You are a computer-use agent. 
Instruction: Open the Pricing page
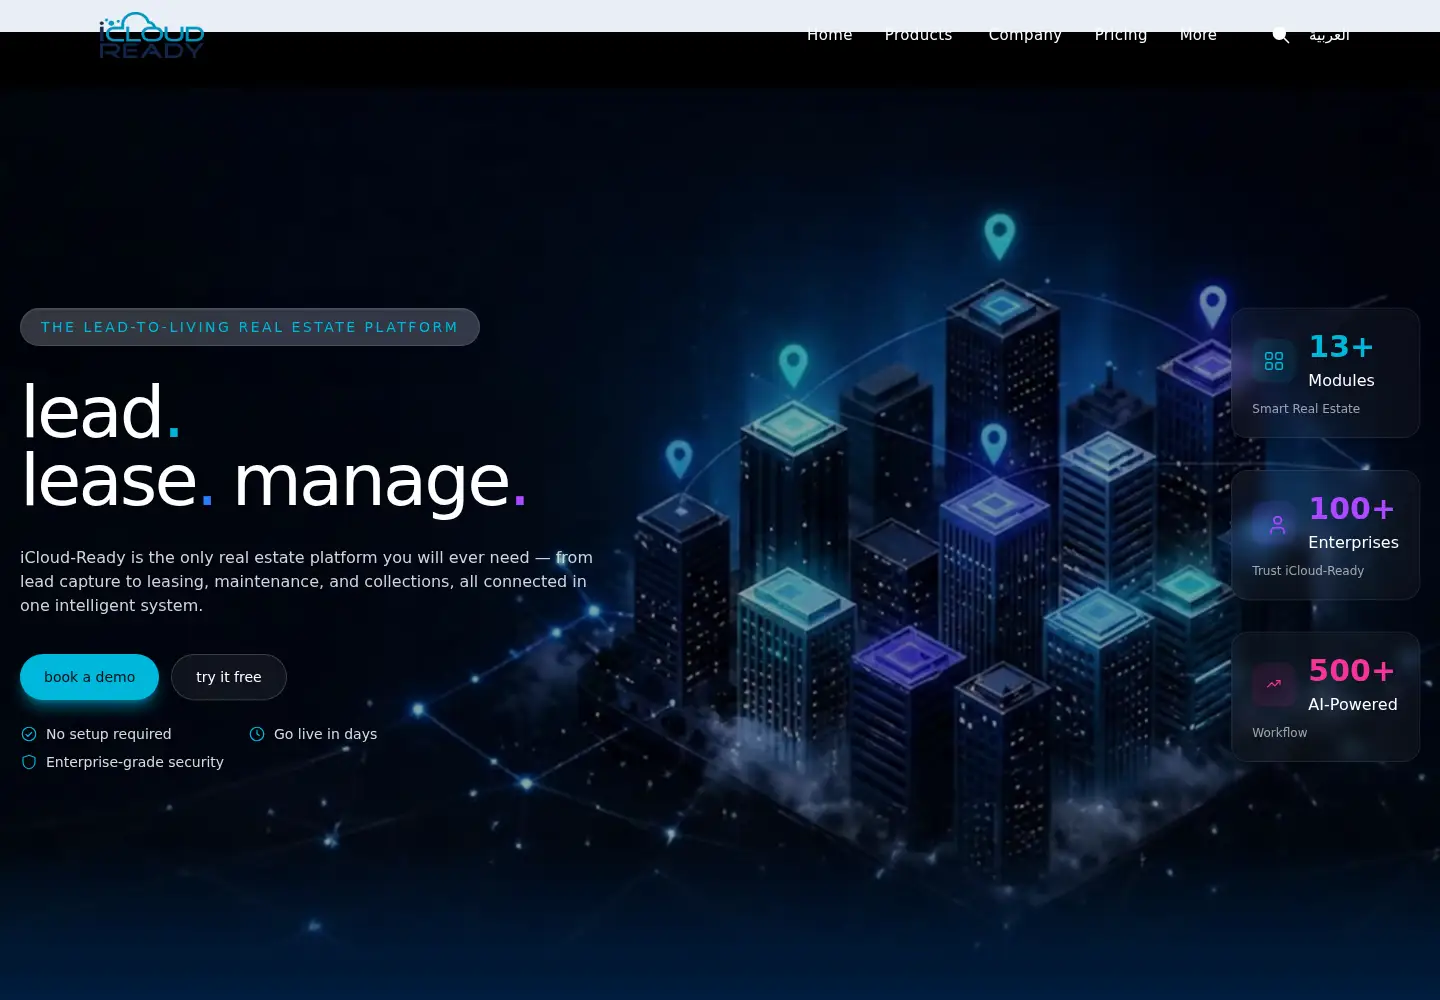(1121, 35)
